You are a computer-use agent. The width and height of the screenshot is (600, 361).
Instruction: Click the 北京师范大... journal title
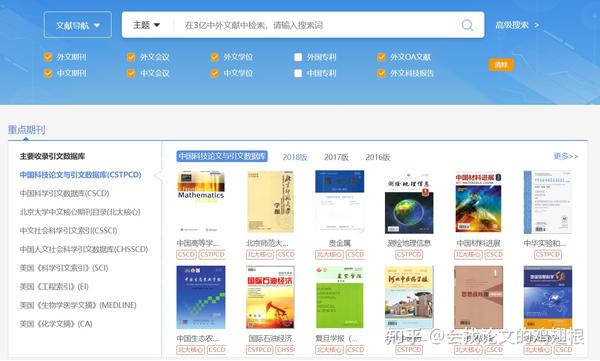tap(267, 243)
